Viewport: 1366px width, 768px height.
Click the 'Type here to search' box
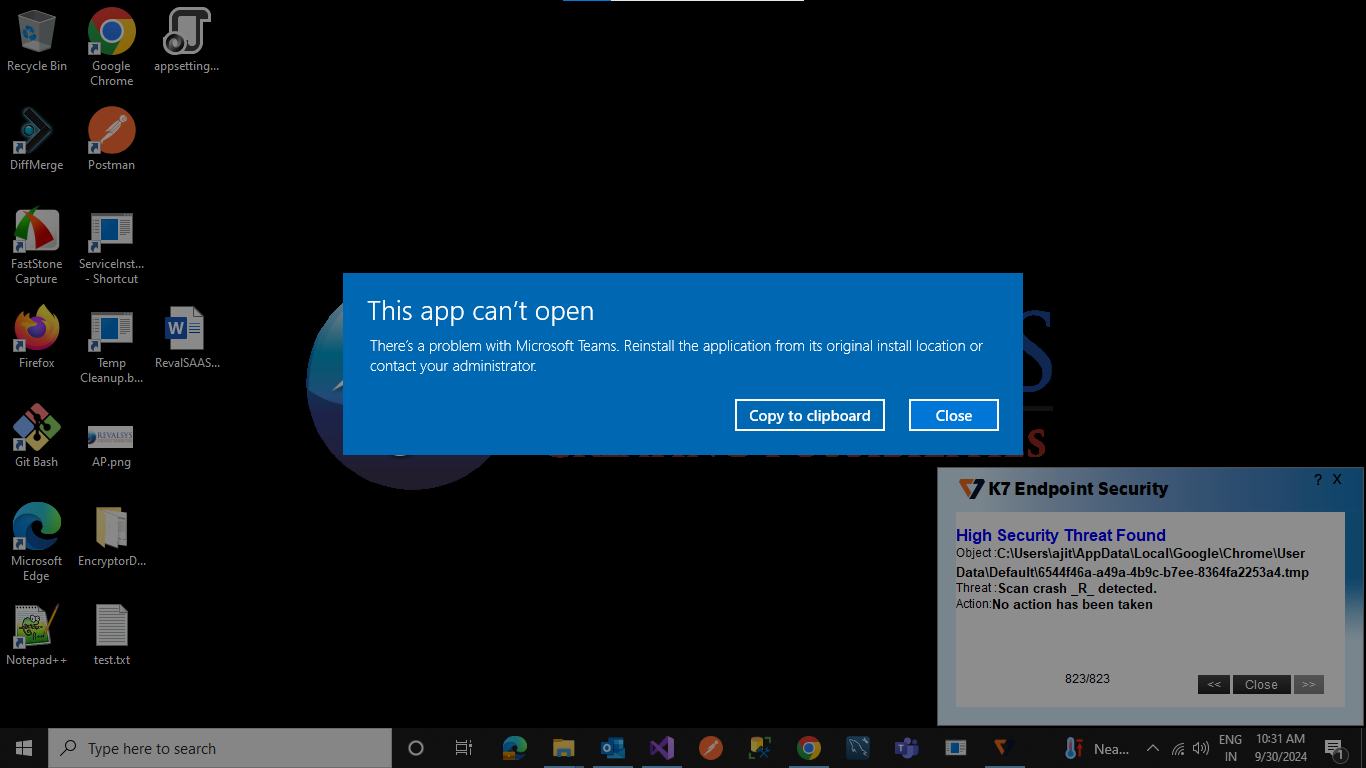coord(220,748)
